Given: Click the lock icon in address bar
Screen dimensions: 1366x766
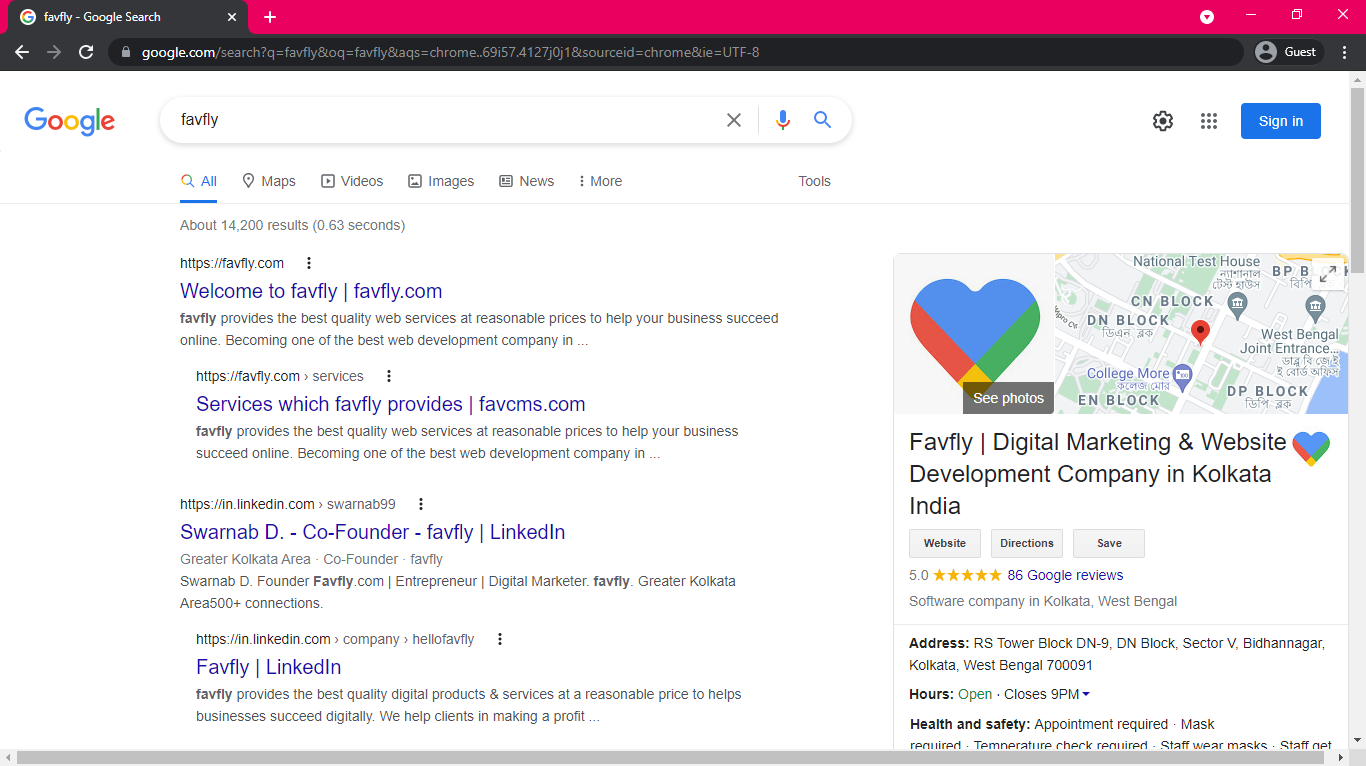Looking at the screenshot, I should [x=125, y=52].
